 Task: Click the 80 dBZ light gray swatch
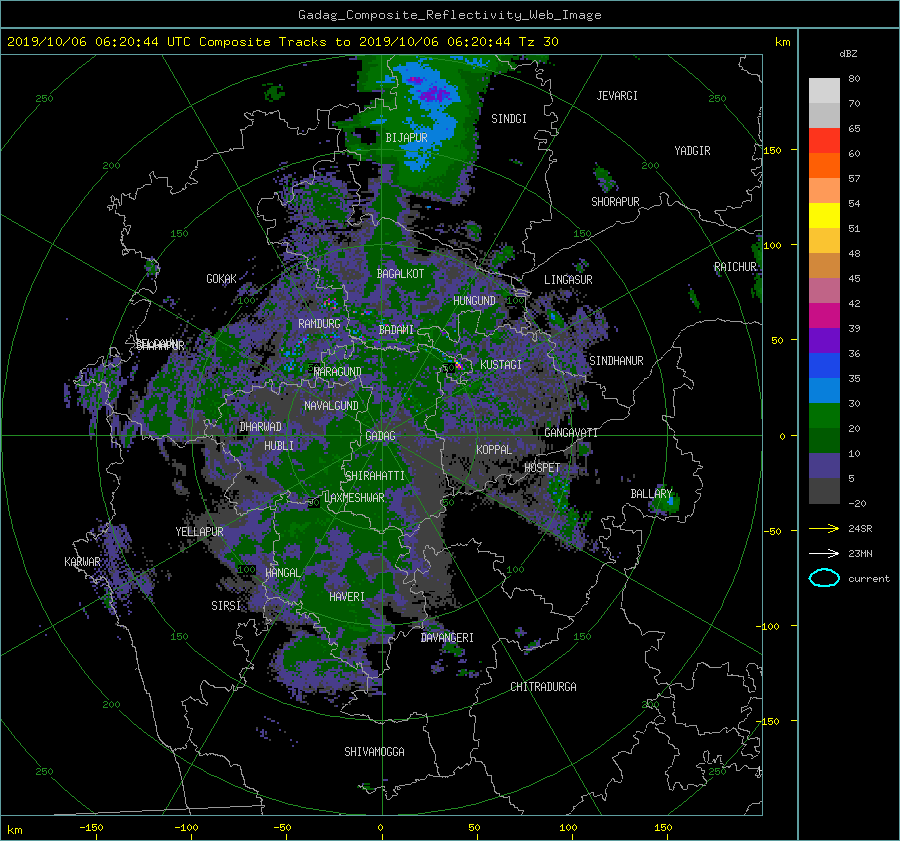(x=824, y=90)
